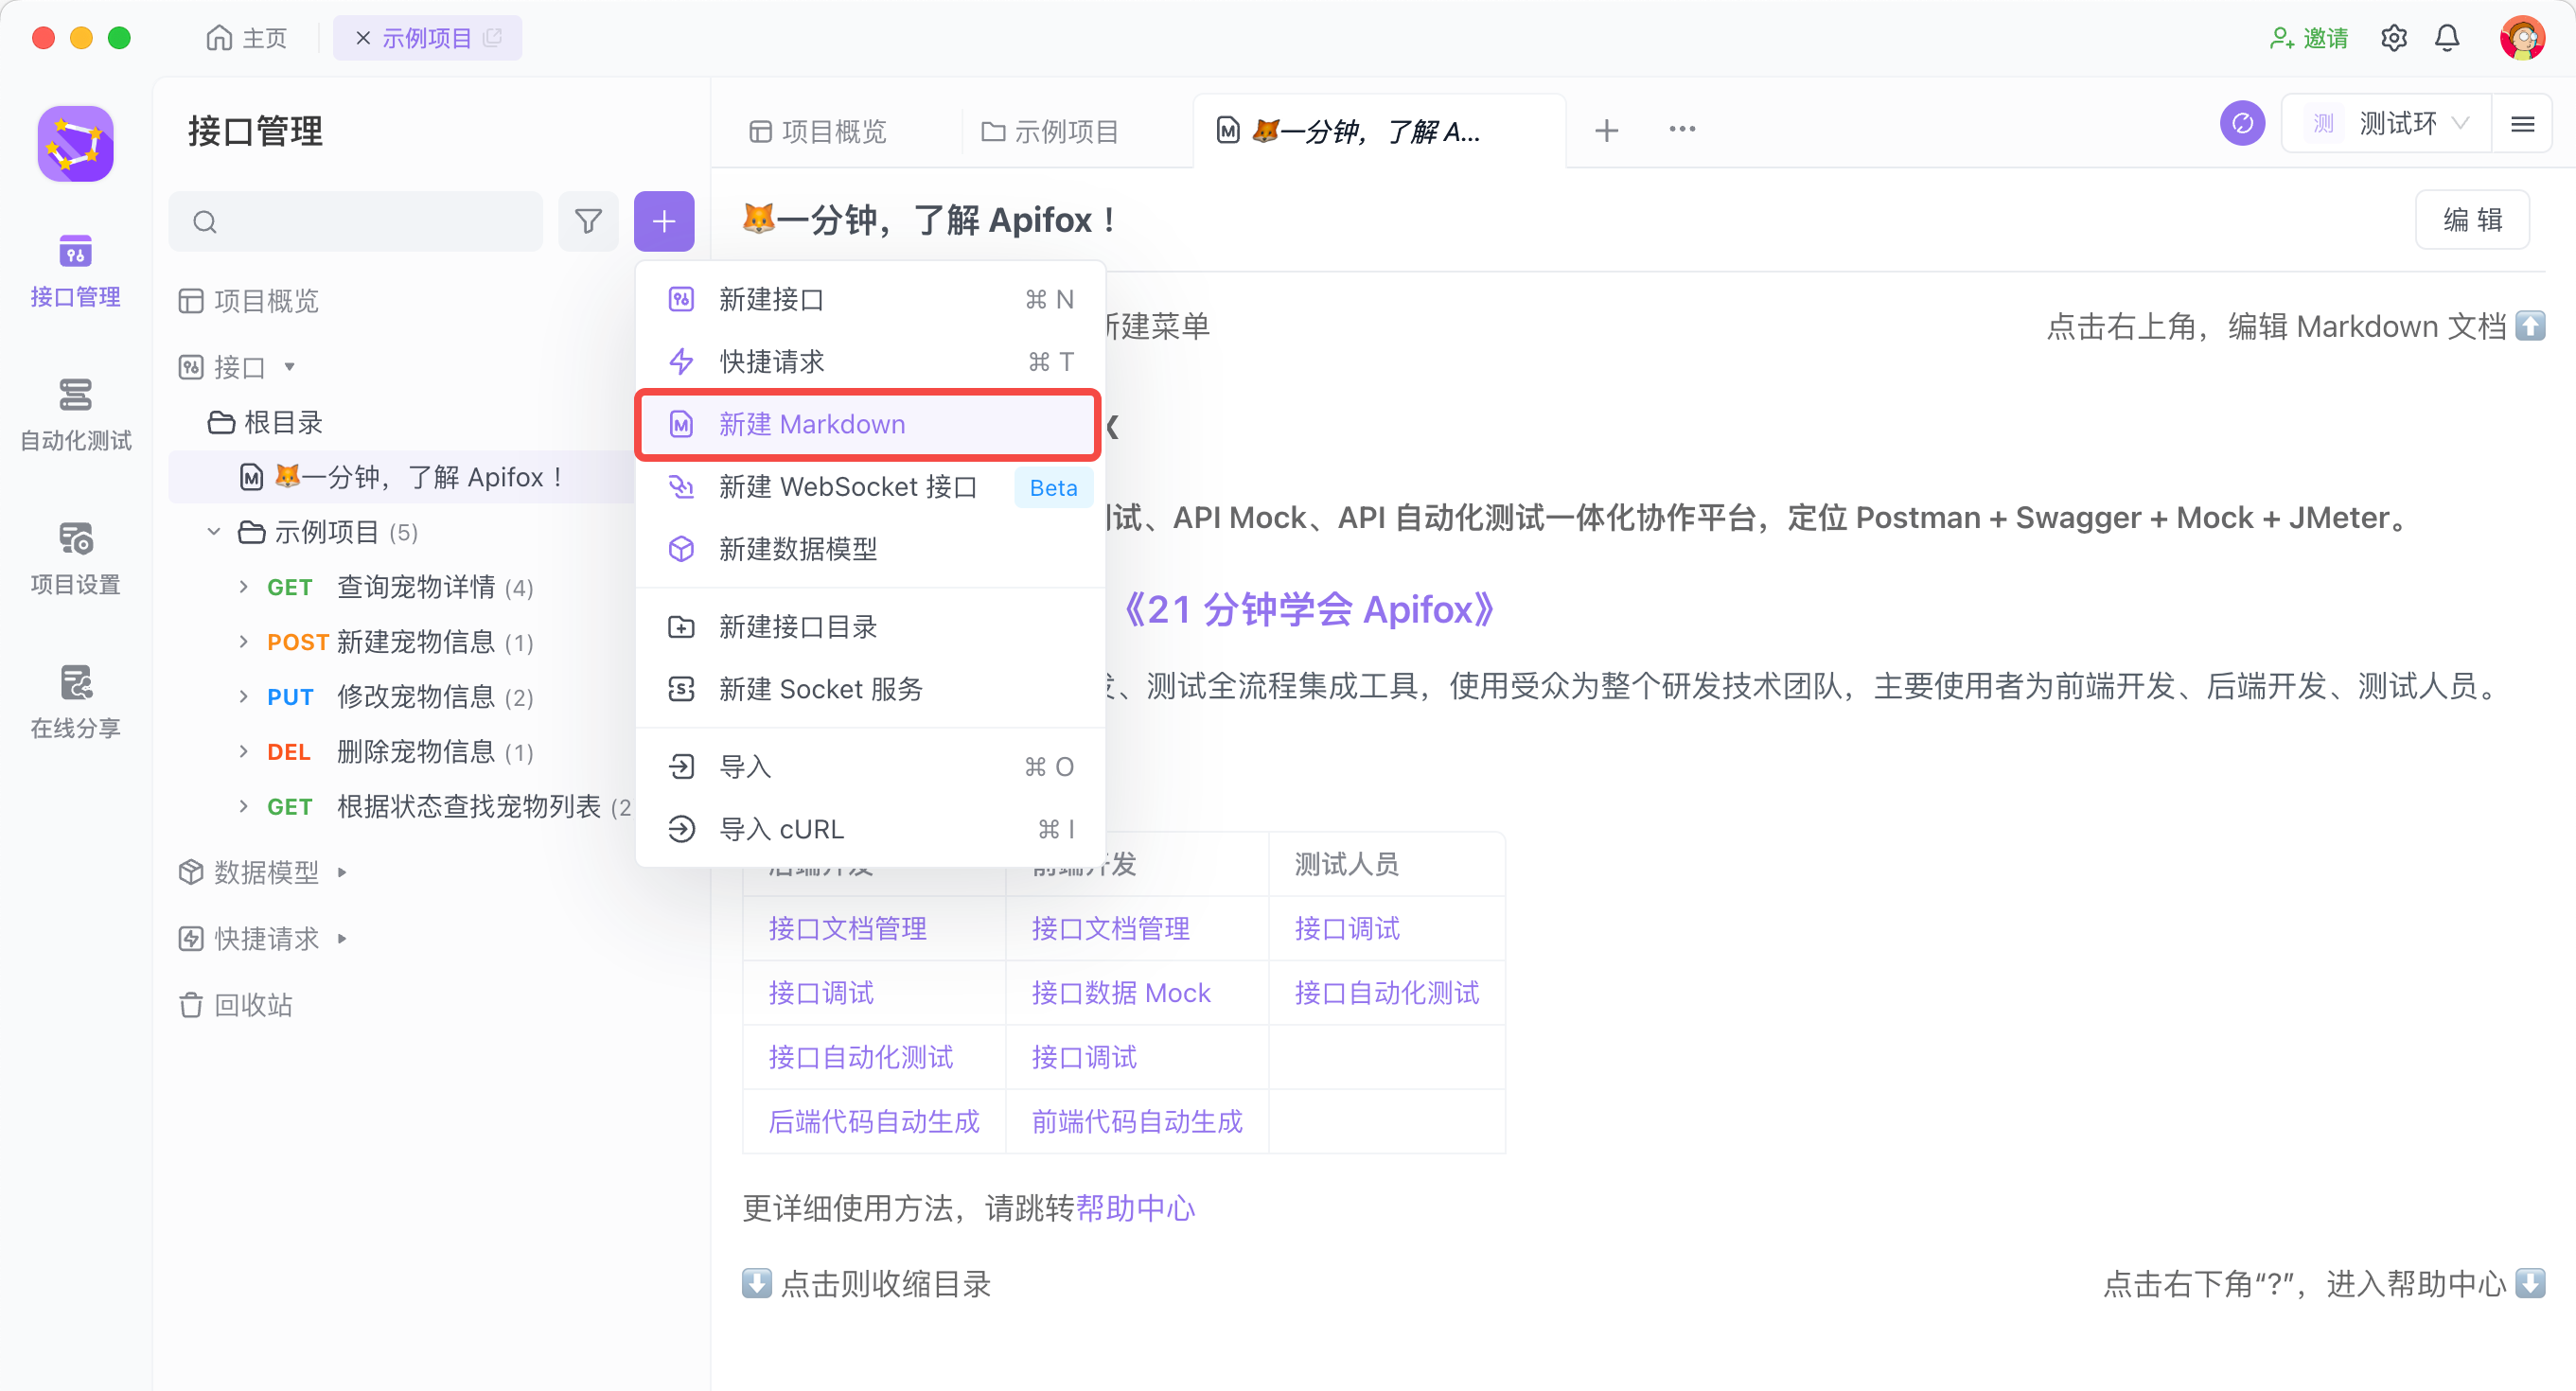Open the notifications bell icon
This screenshot has height=1391, width=2576.
2447,38
